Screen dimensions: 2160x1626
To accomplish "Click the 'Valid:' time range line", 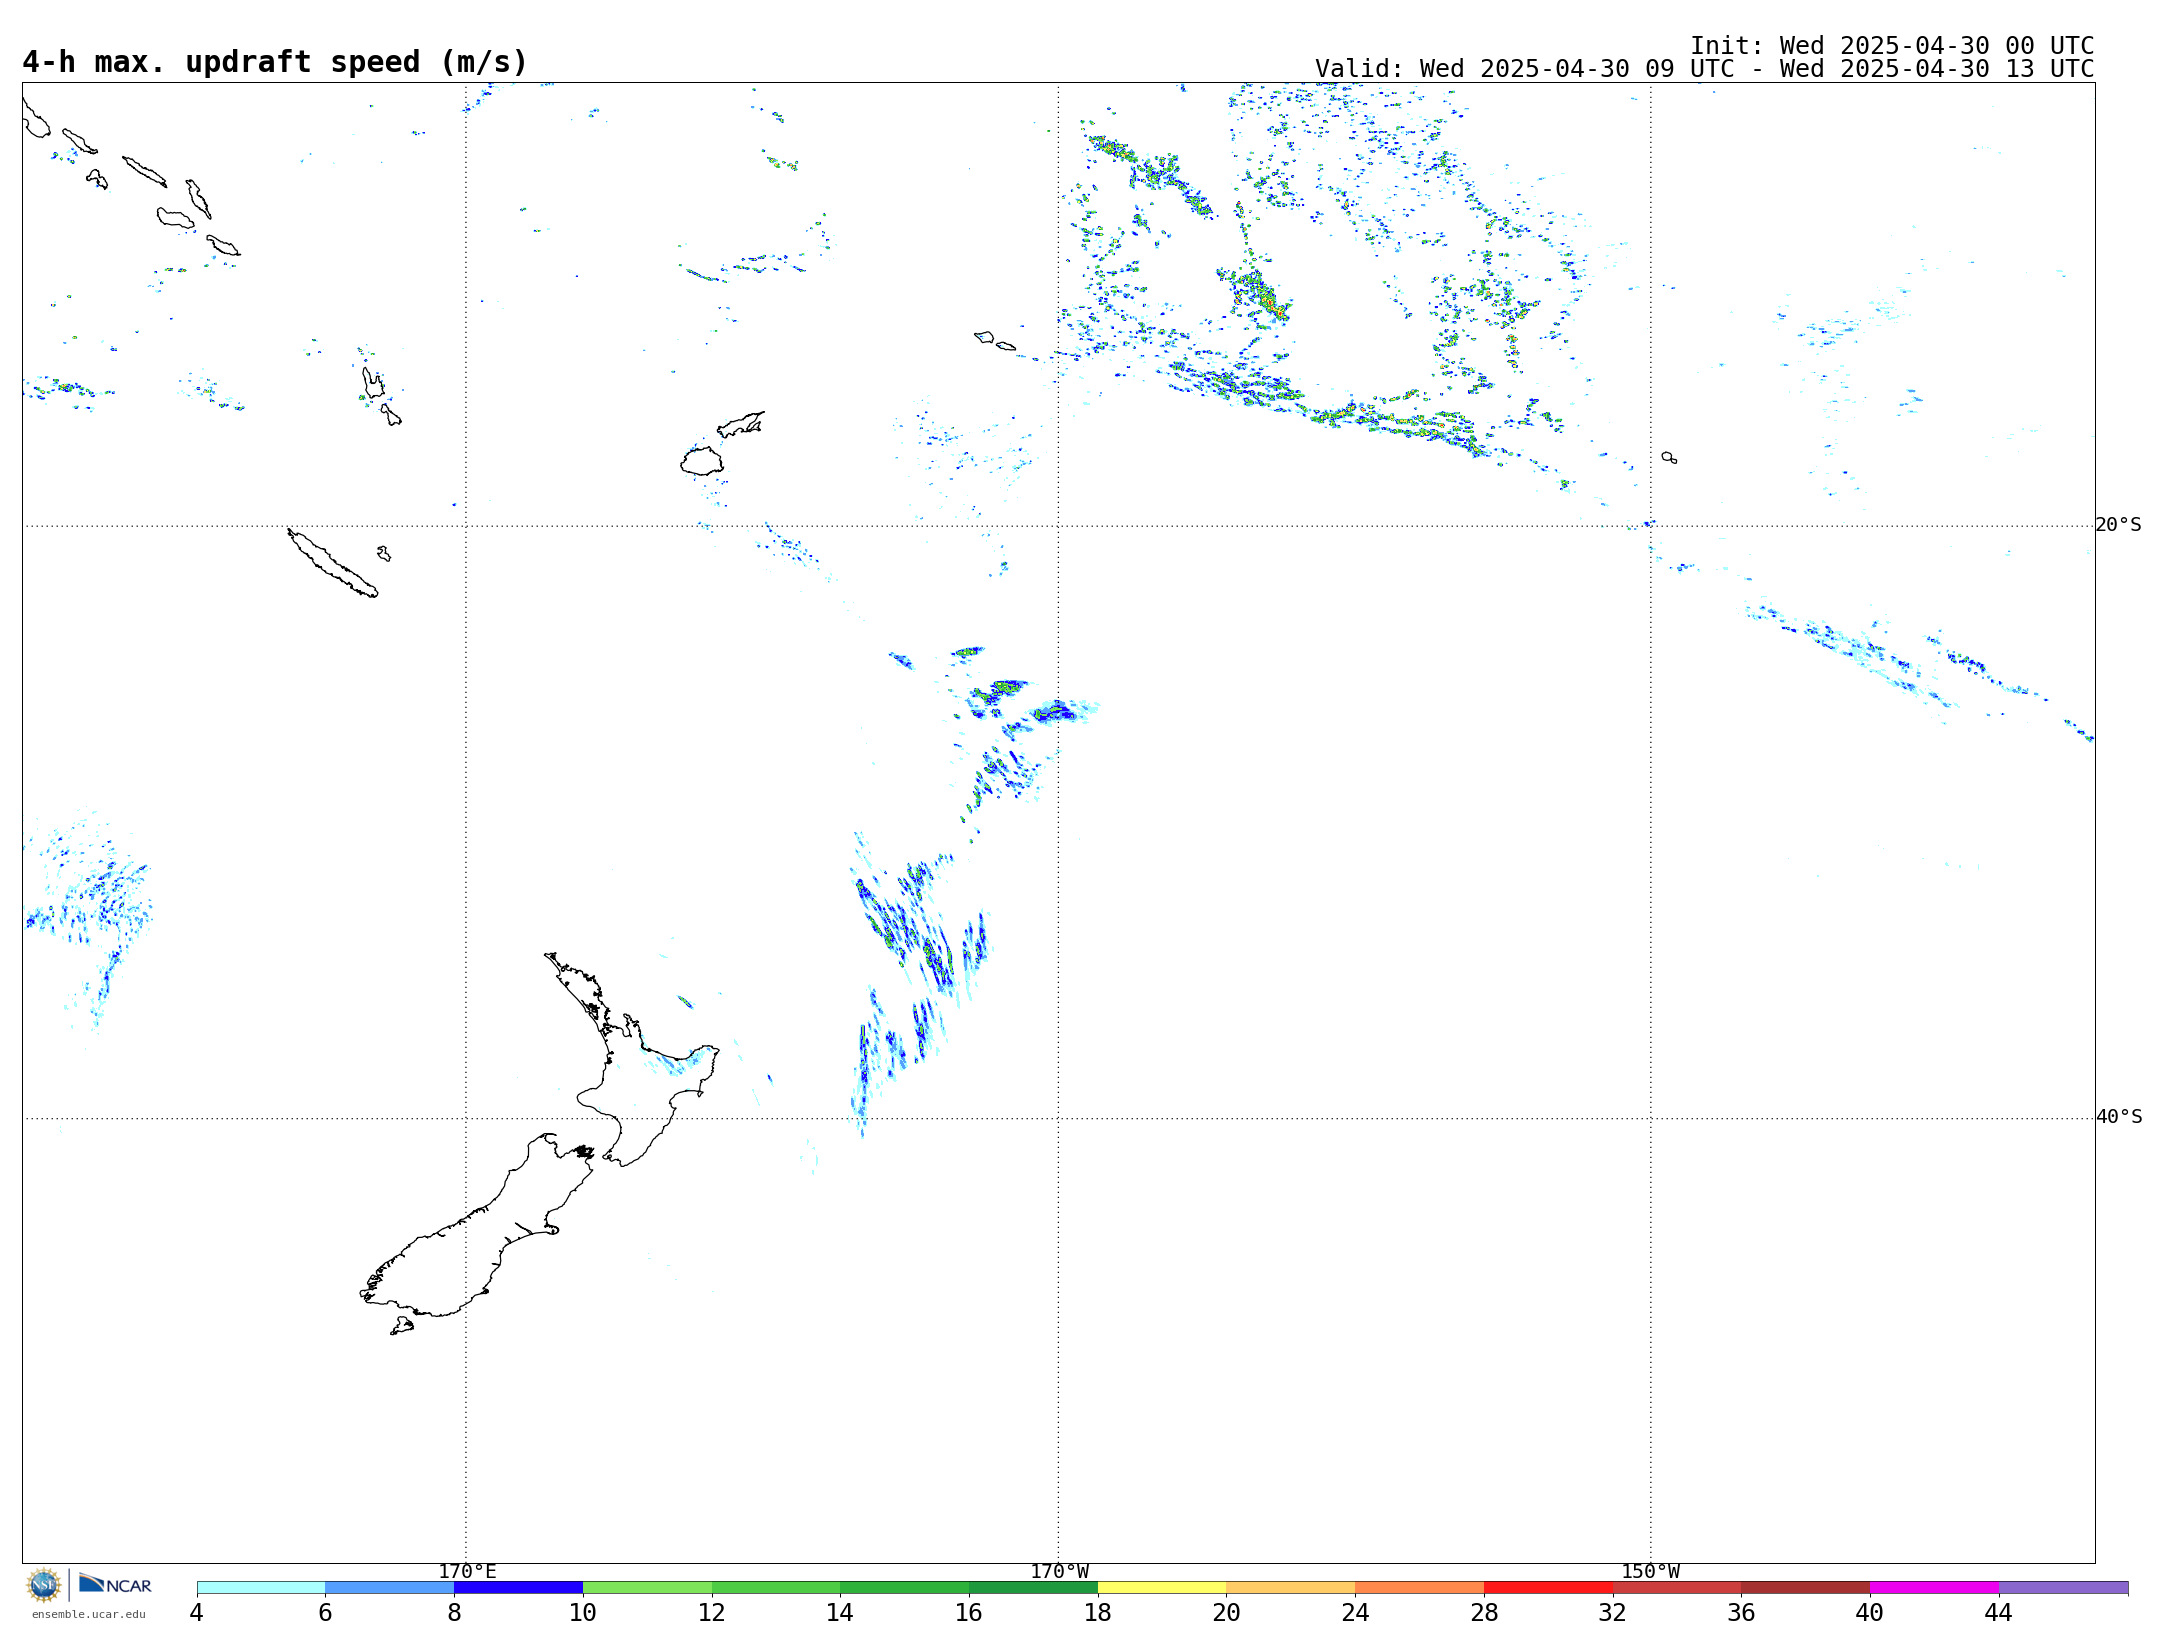I will click(x=1704, y=69).
